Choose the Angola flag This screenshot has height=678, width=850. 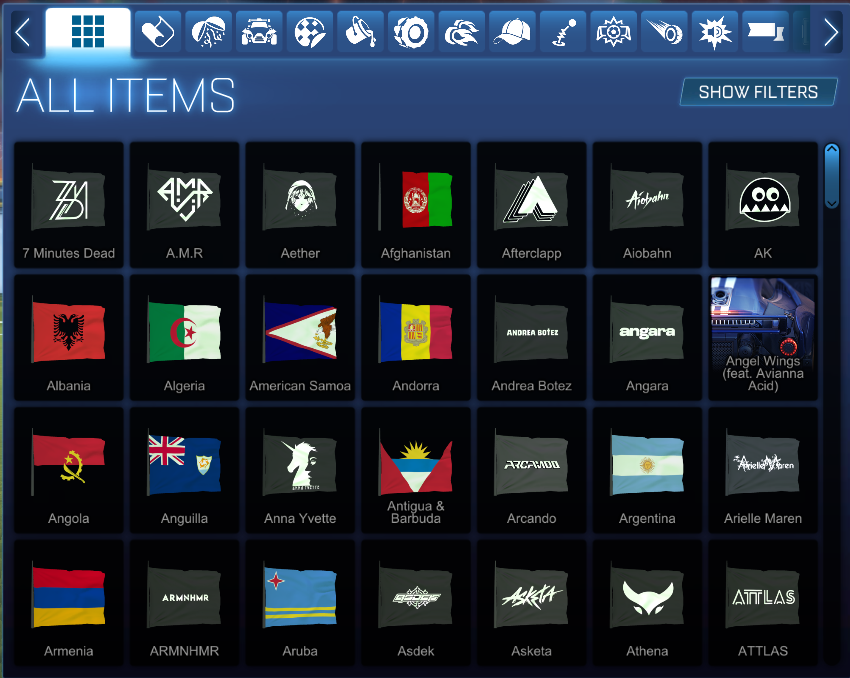coord(69,470)
